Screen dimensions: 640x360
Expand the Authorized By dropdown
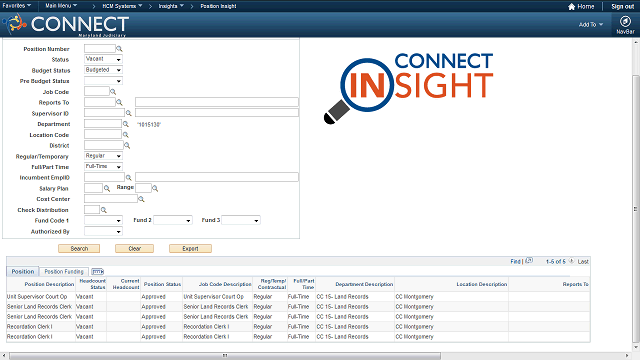coord(103,231)
